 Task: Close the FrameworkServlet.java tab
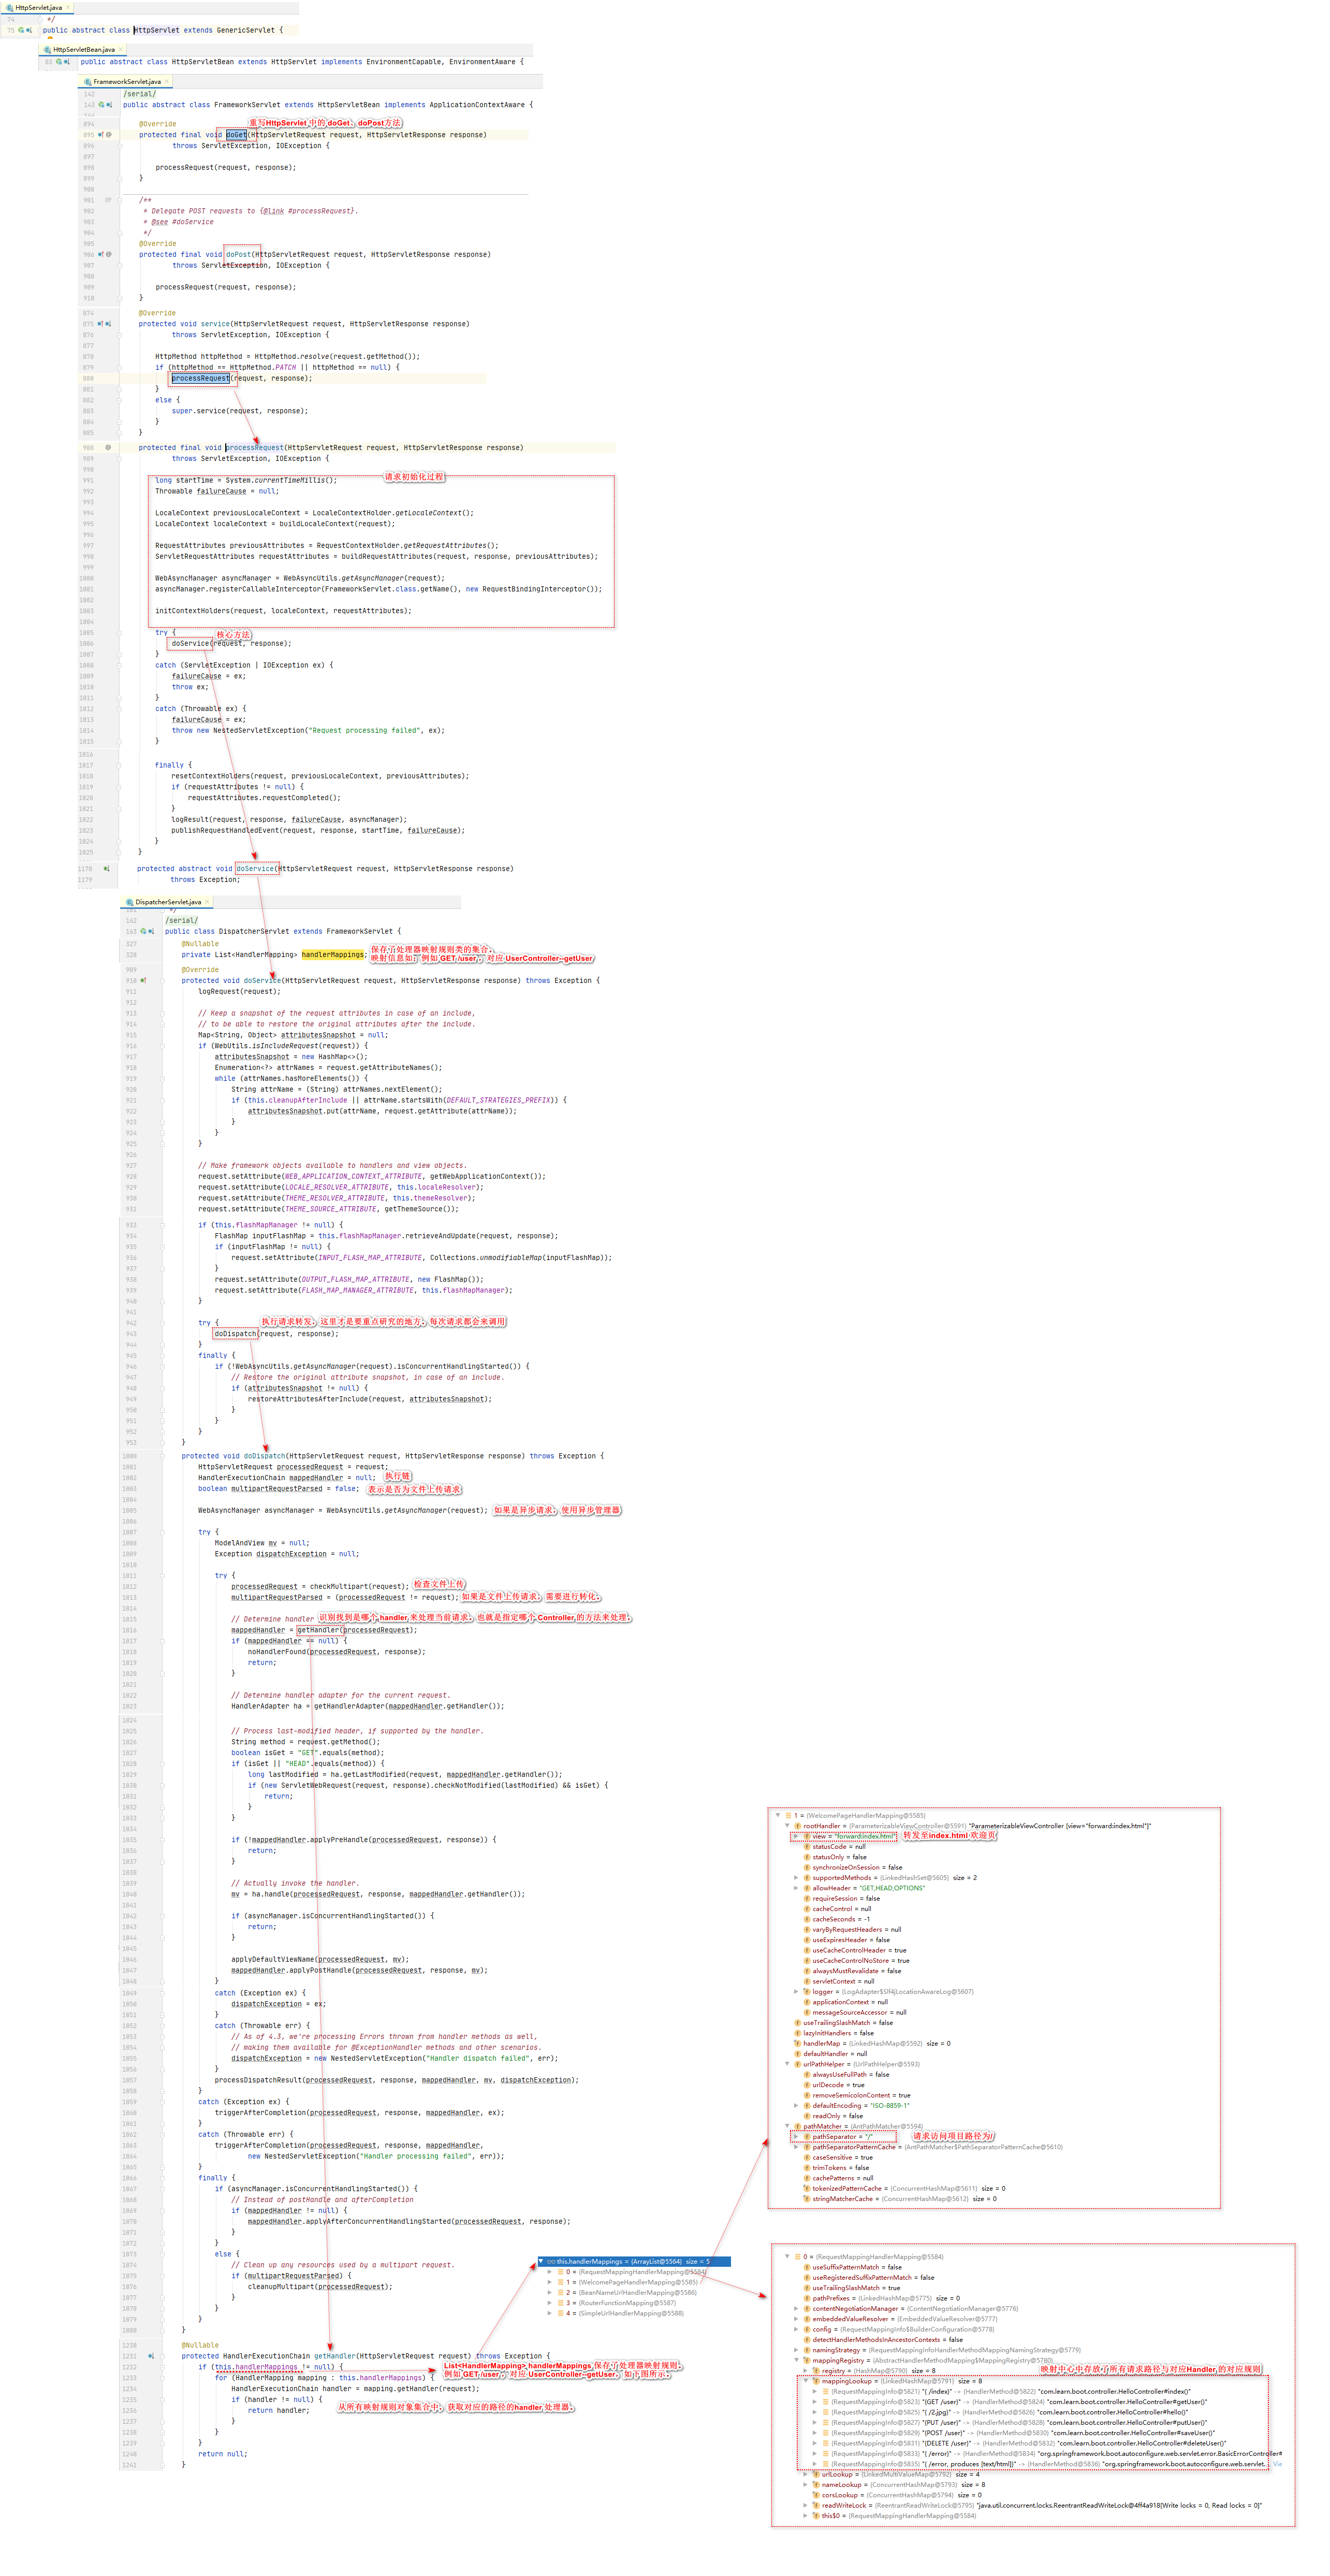pos(167,82)
